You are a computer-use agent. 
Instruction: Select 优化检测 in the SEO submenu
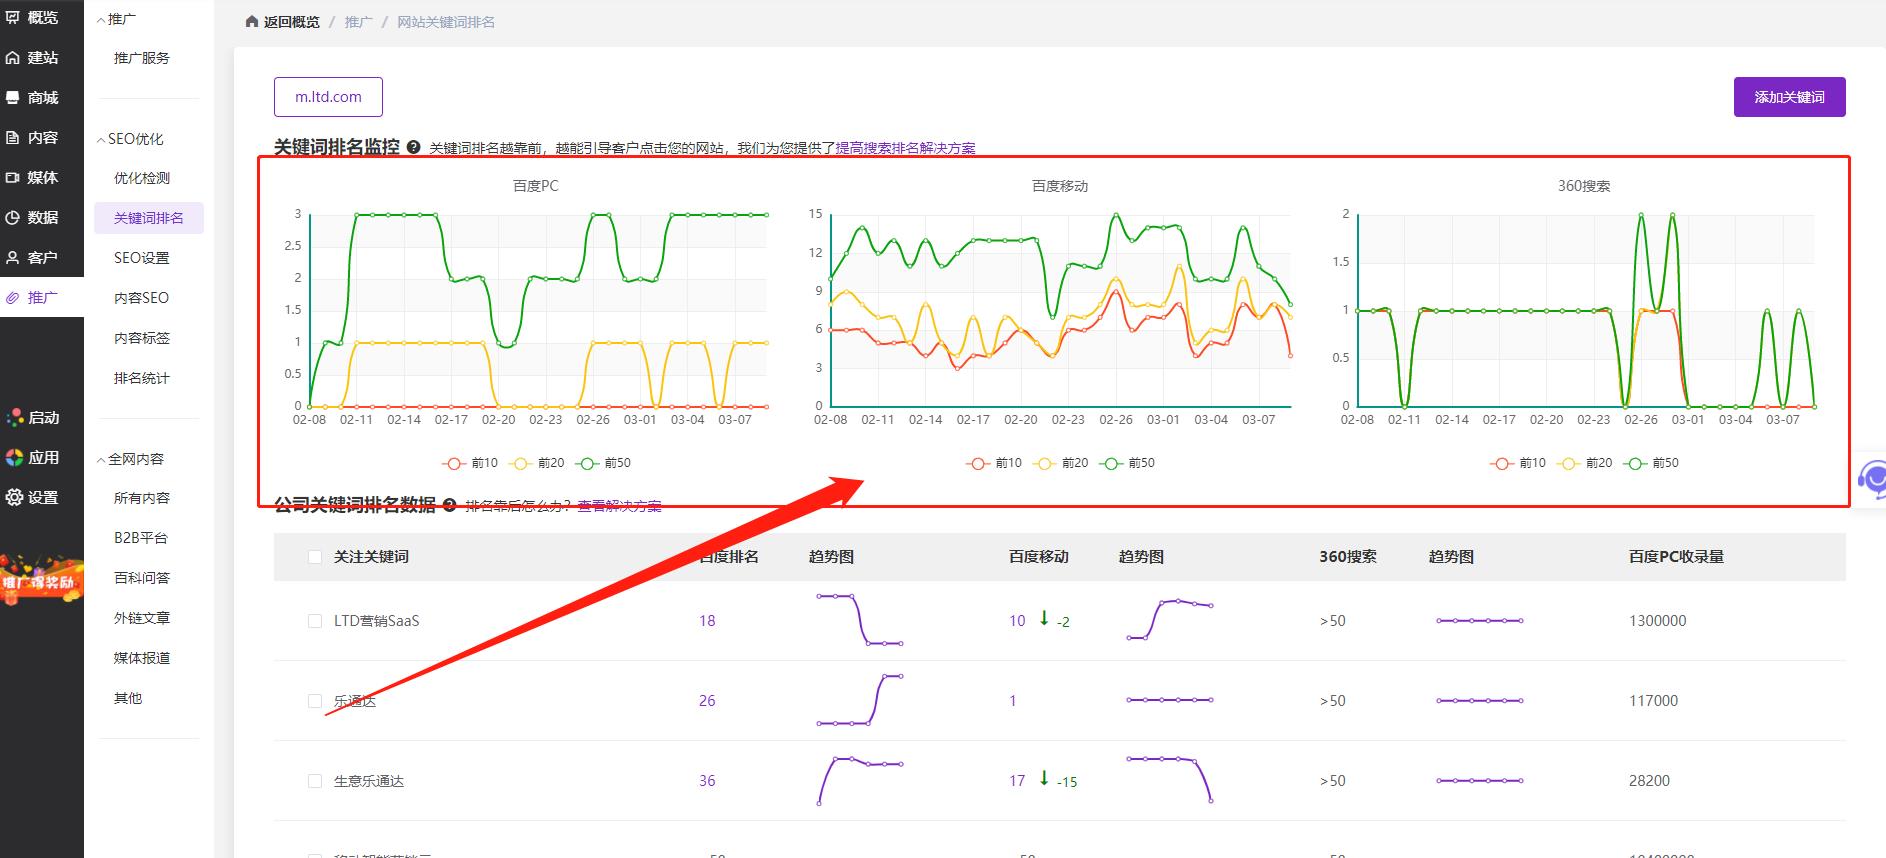click(142, 178)
